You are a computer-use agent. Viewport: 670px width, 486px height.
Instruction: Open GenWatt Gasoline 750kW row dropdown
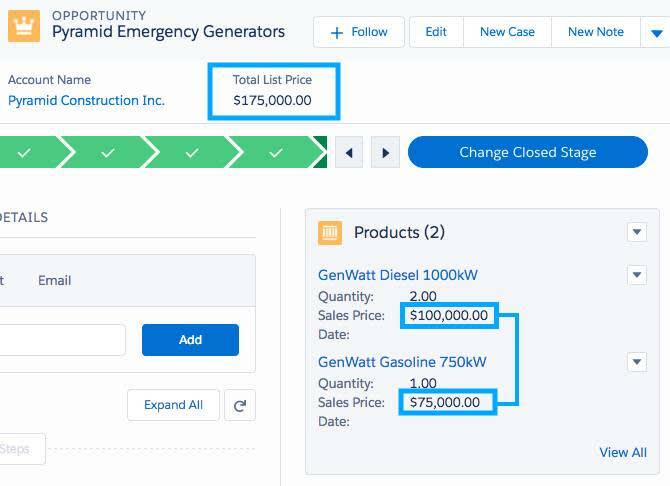click(637, 362)
